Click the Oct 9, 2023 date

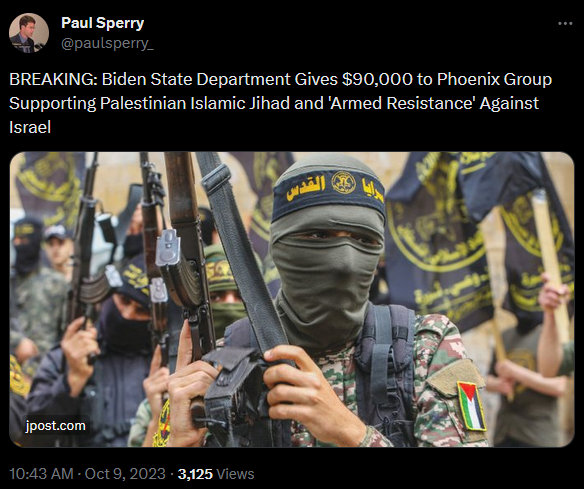[x=125, y=474]
